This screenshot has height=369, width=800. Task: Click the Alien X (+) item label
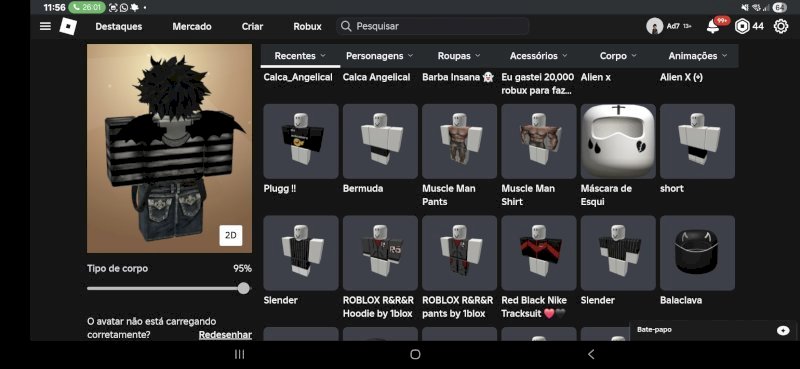(x=681, y=77)
